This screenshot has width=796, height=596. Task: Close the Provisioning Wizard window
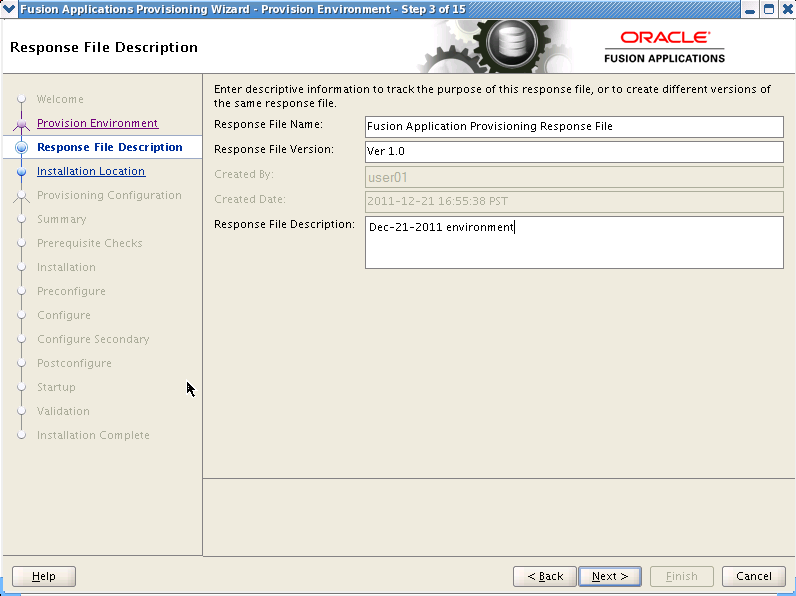pyautogui.click(x=787, y=9)
